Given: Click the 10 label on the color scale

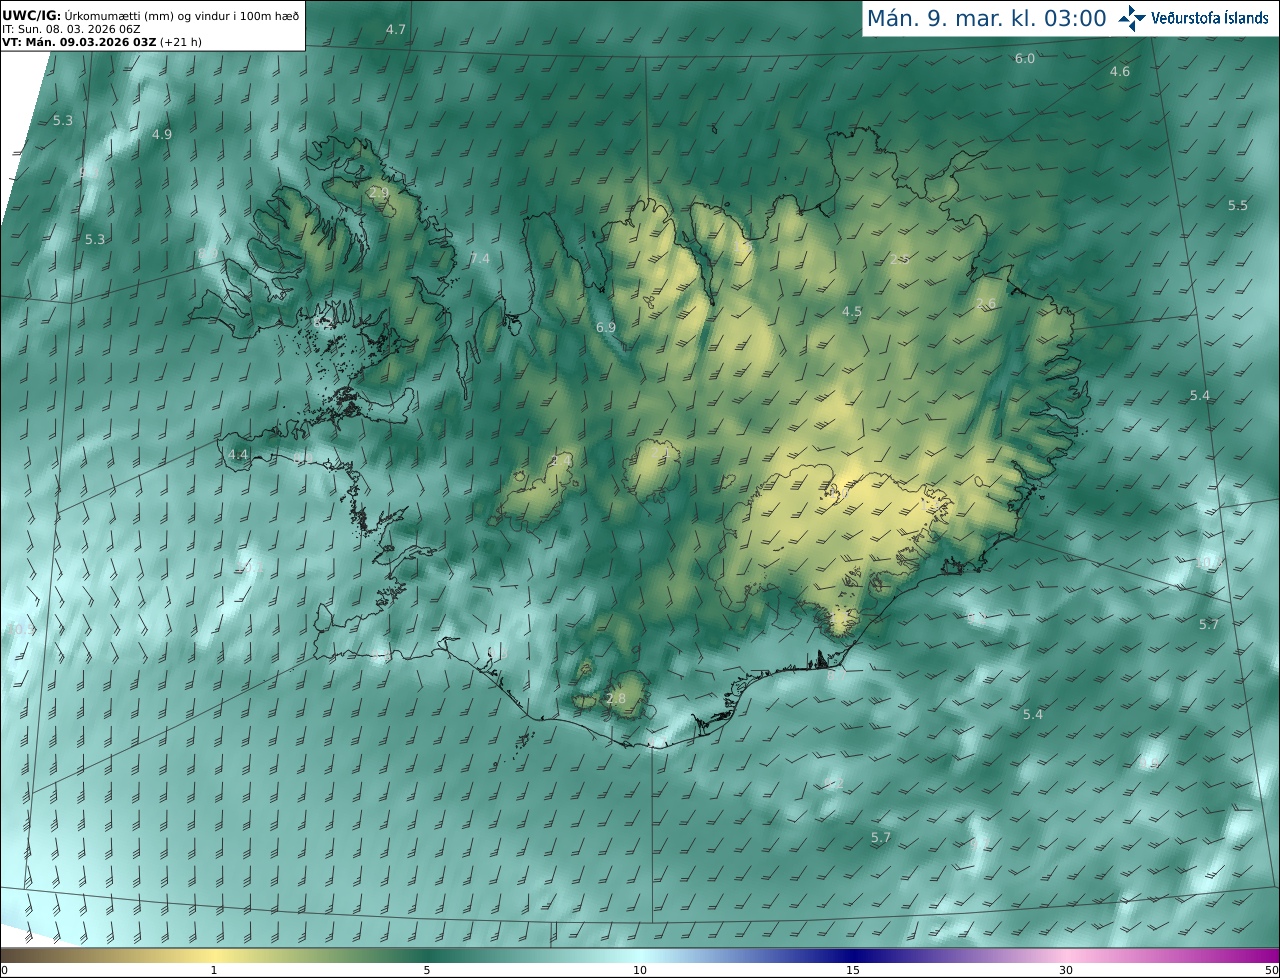Looking at the screenshot, I should tap(640, 971).
